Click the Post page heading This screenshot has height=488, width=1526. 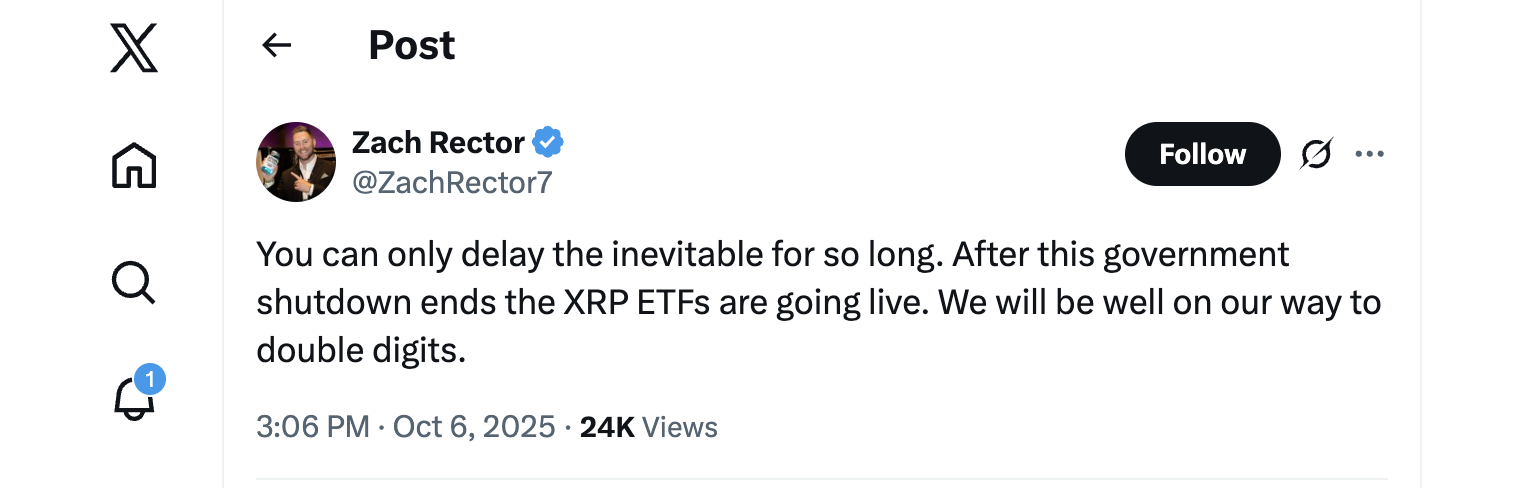click(412, 45)
